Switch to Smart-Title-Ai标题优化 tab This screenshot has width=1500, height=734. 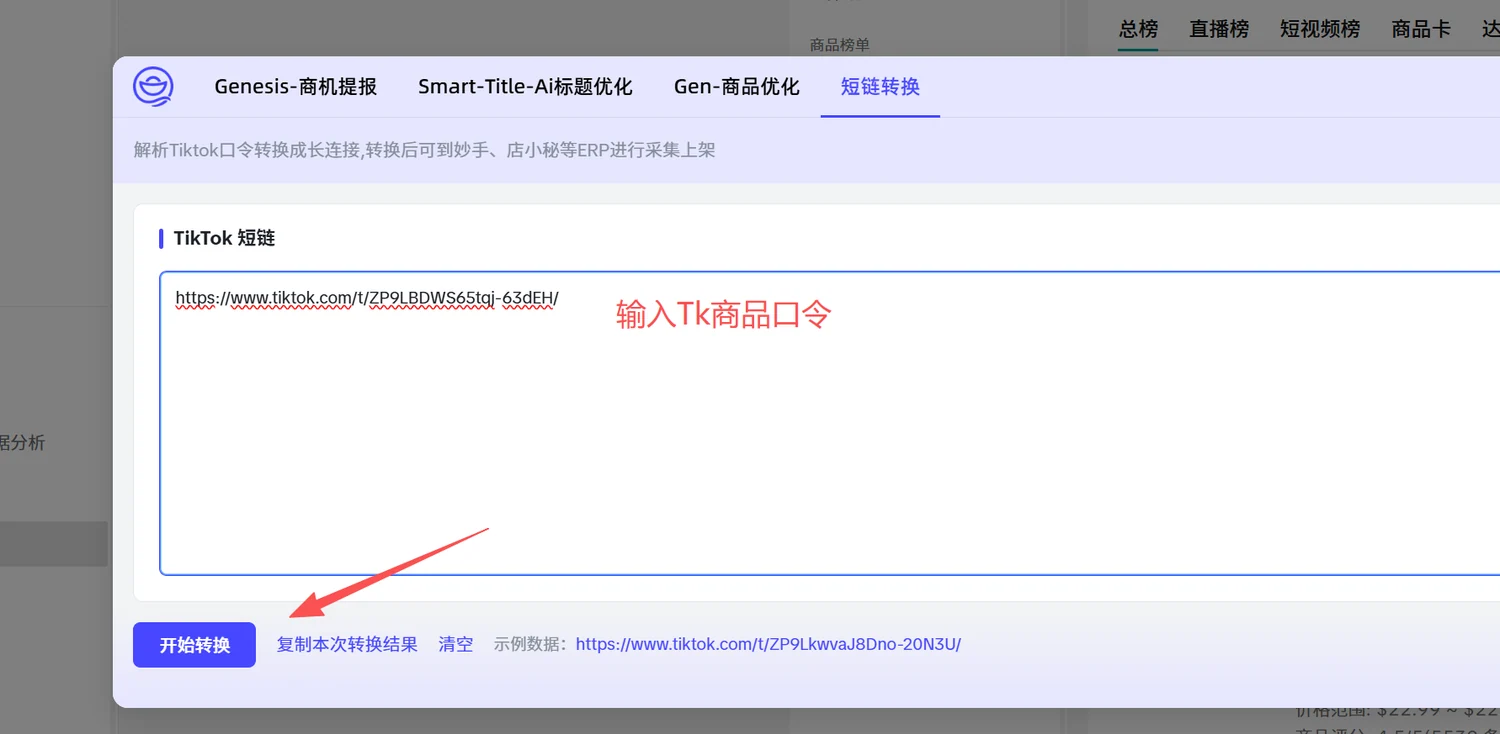pyautogui.click(x=525, y=87)
